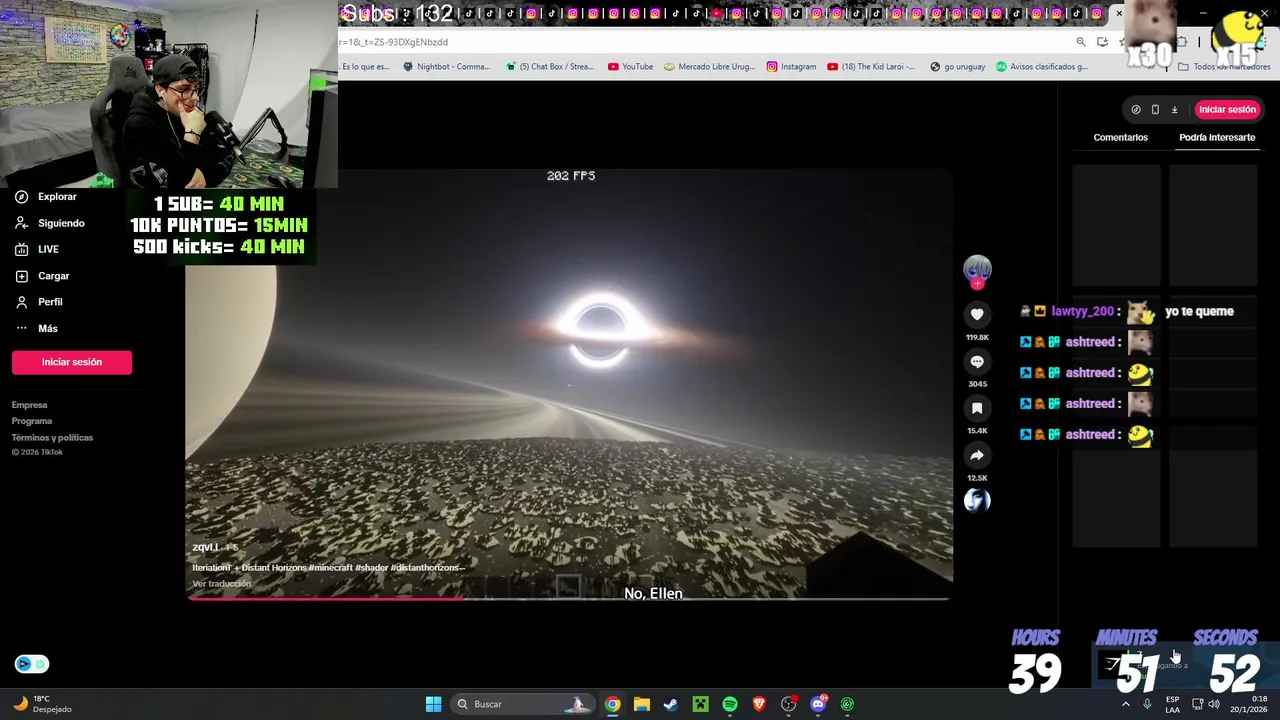
Task: Click the zoom magnifier in Chrome address bar
Action: pos(1081,42)
